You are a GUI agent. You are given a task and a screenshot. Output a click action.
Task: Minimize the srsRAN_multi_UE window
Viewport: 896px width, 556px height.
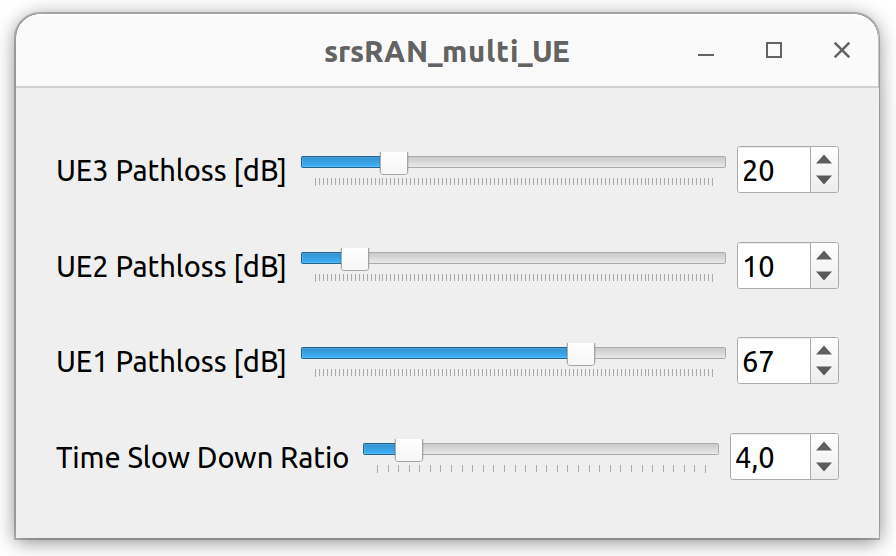click(x=707, y=52)
